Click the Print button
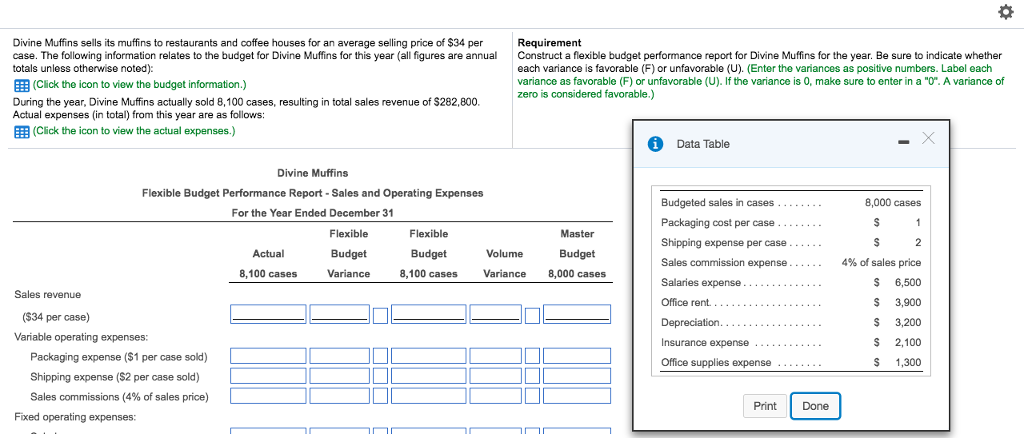Viewport: 1024px width, 438px height. pyautogui.click(x=765, y=406)
